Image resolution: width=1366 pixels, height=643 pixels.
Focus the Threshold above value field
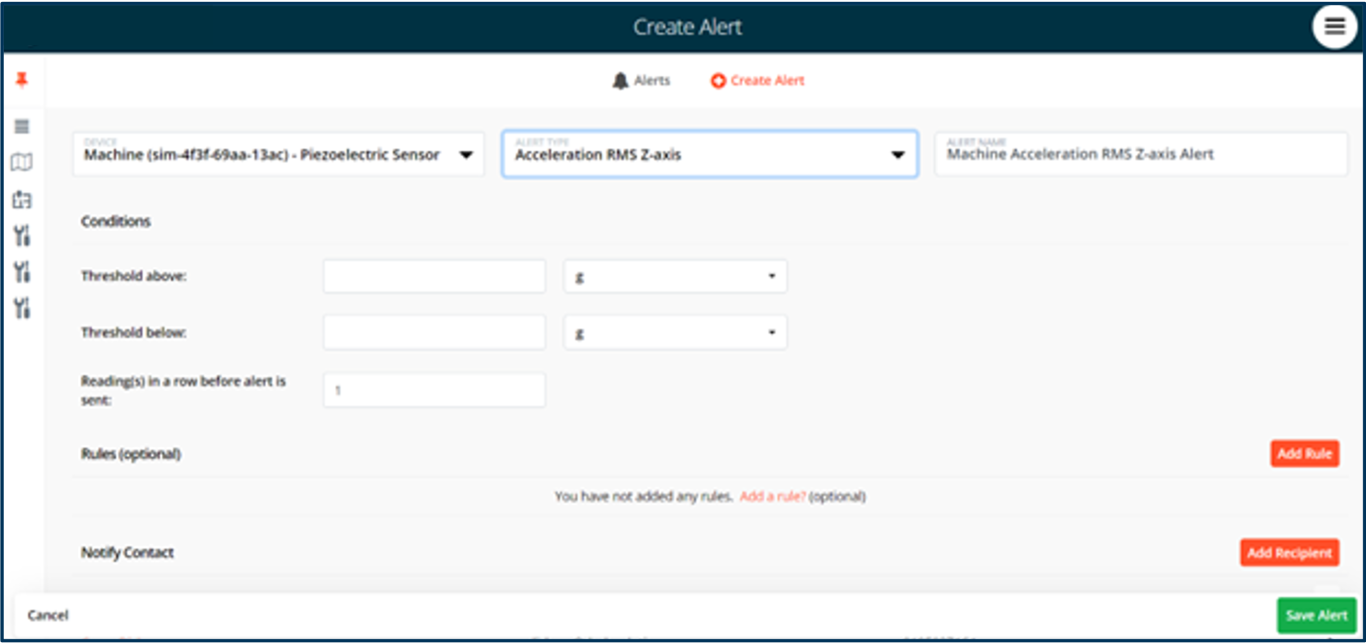tap(434, 277)
